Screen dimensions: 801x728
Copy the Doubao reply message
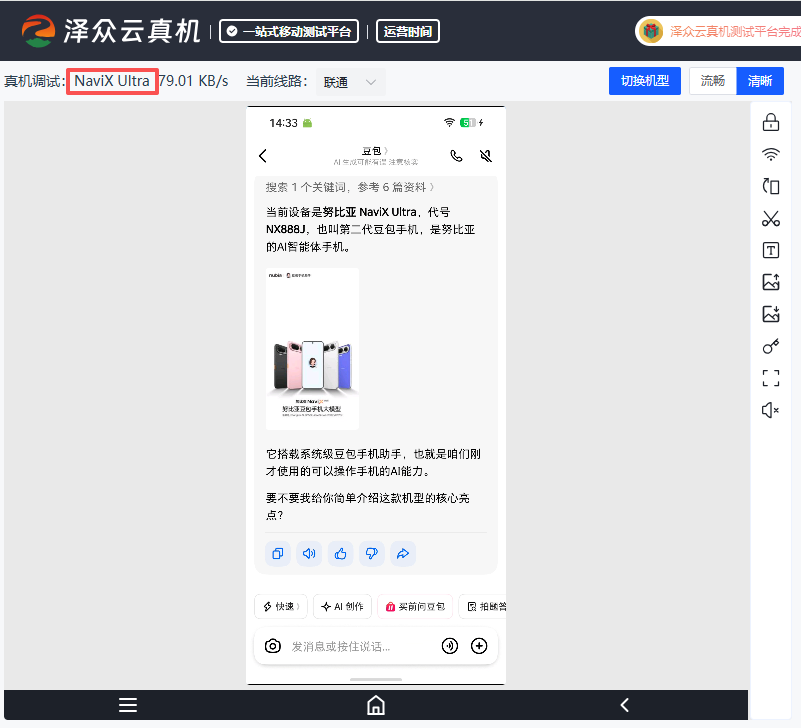pyautogui.click(x=278, y=553)
